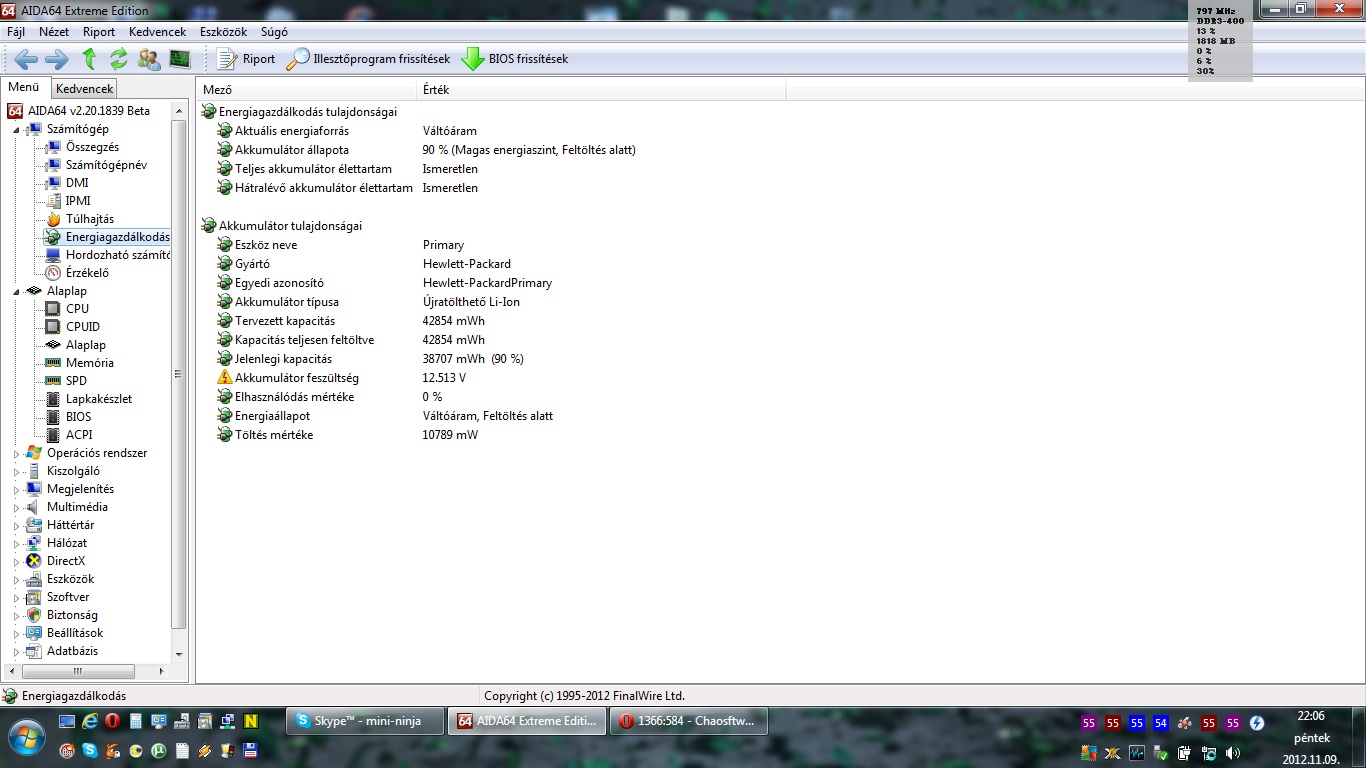This screenshot has width=1366, height=768.
Task: Collapse the Számítógép tree node
Action: point(16,129)
